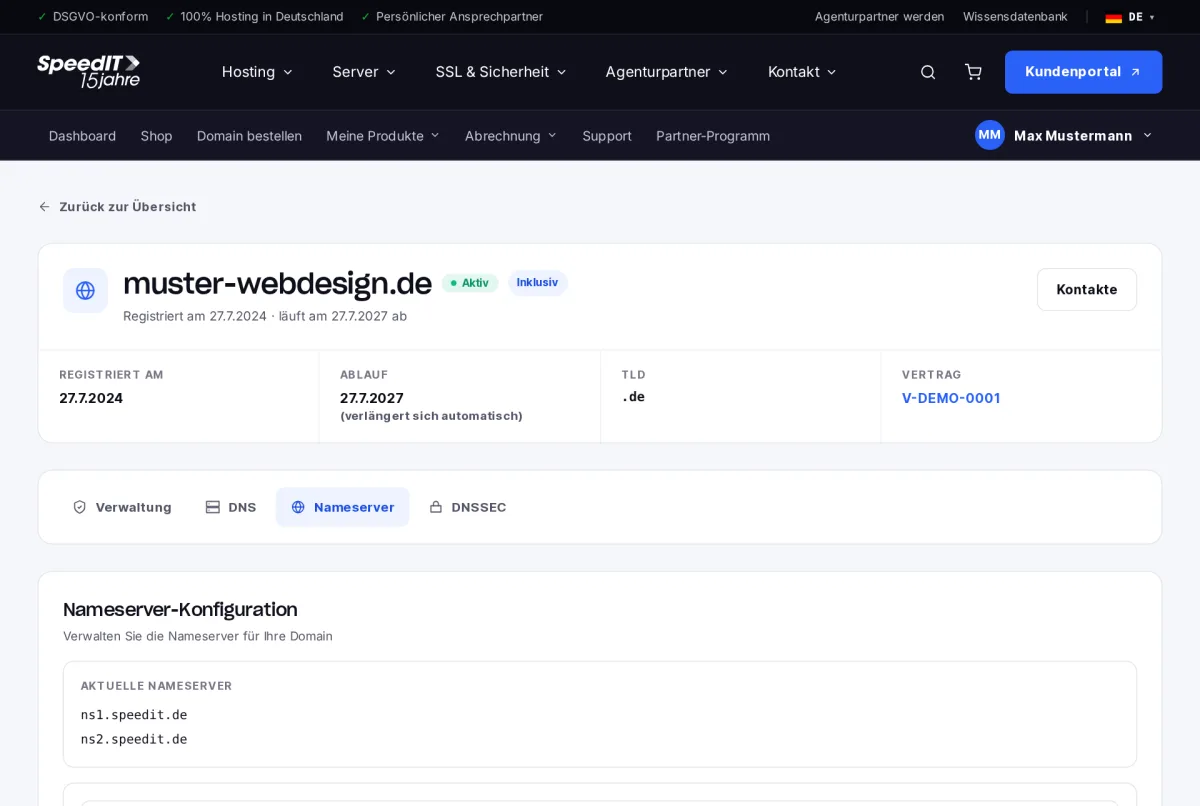The width and height of the screenshot is (1200, 806).
Task: Open the Support page
Action: click(x=607, y=136)
